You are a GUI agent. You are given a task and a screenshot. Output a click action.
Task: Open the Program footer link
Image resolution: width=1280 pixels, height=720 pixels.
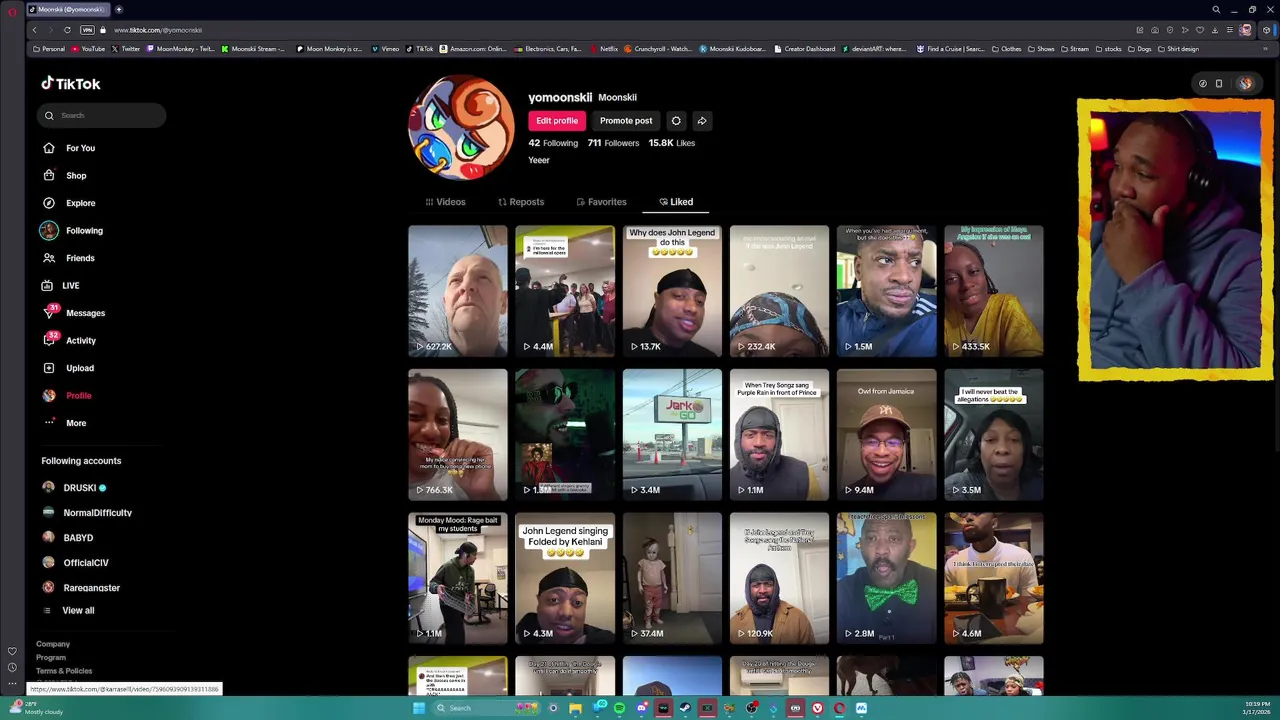[51, 657]
